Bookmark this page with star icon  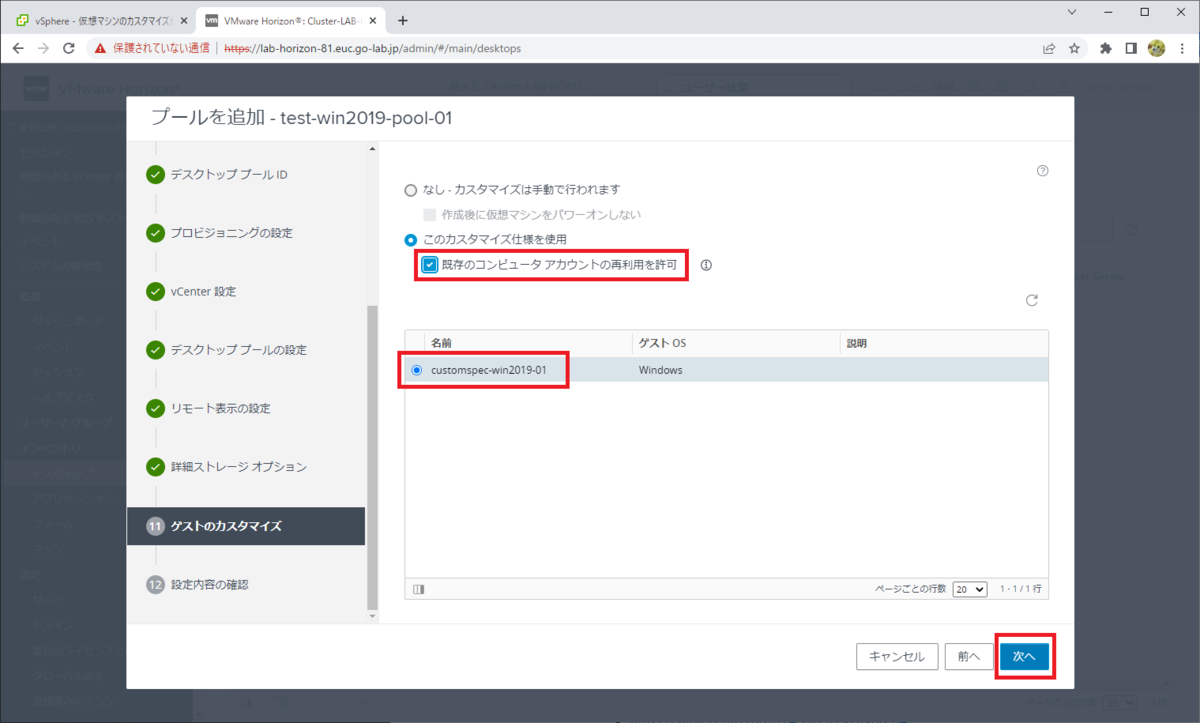click(x=1075, y=48)
